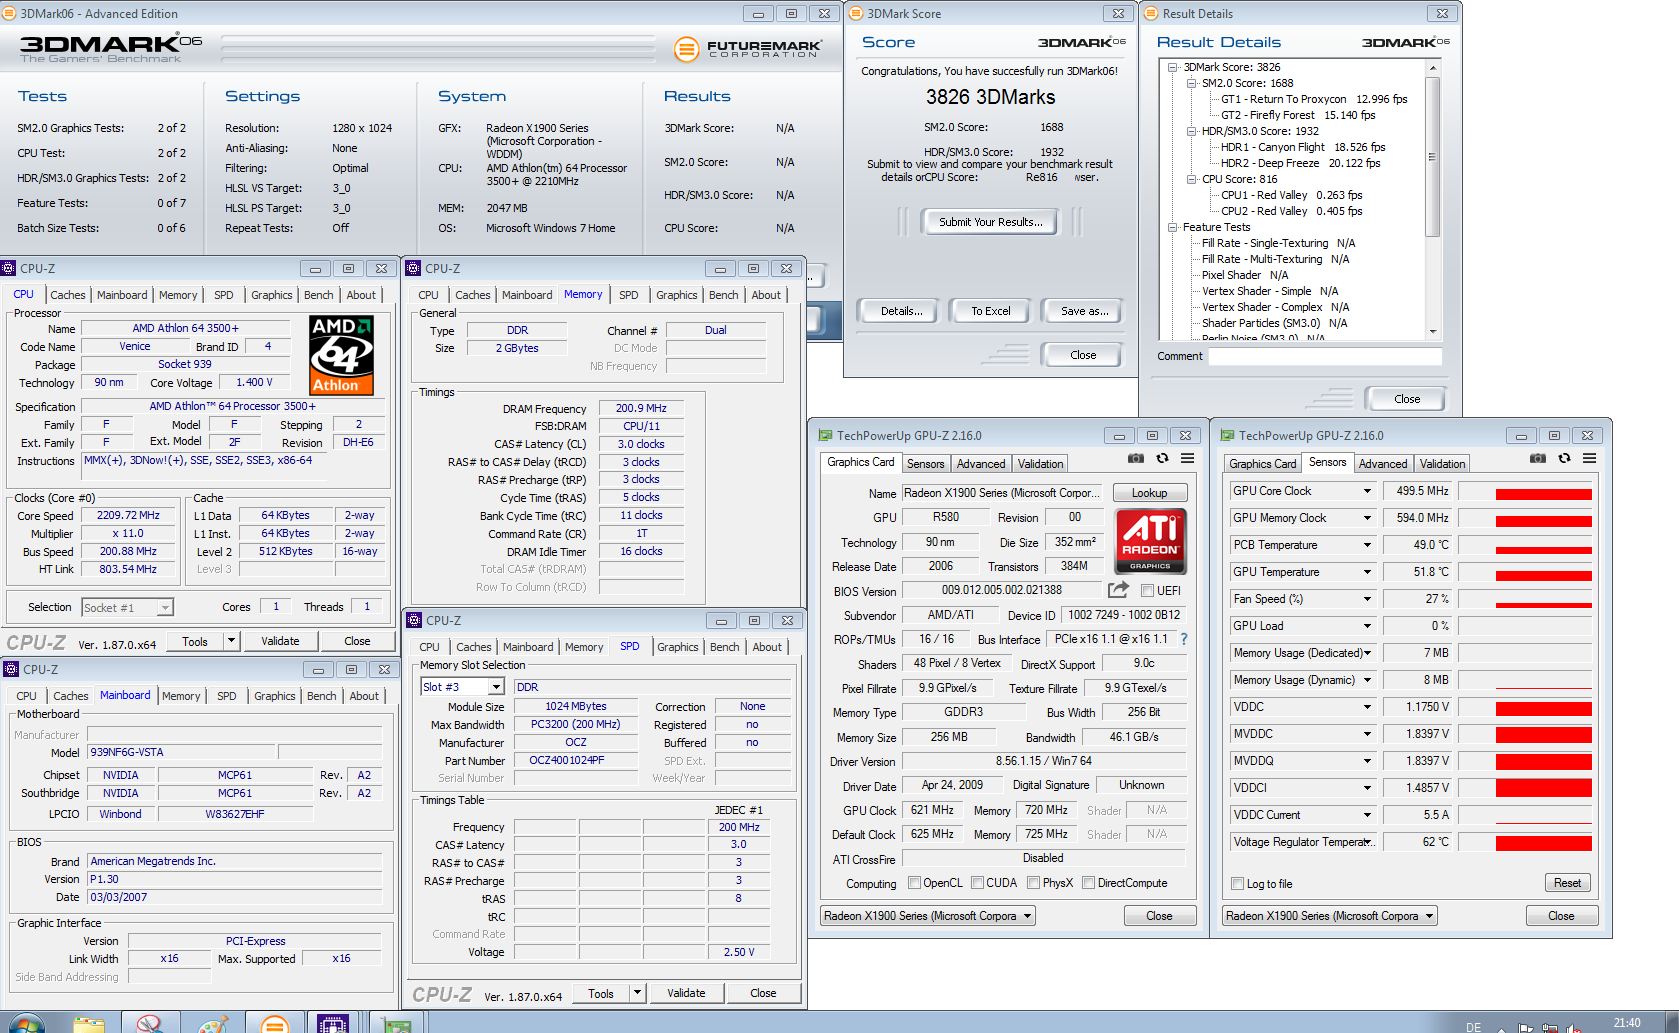The height and width of the screenshot is (1033, 1679).
Task: Switch to Bench tab in CPU-Z Memory window
Action: coord(723,295)
